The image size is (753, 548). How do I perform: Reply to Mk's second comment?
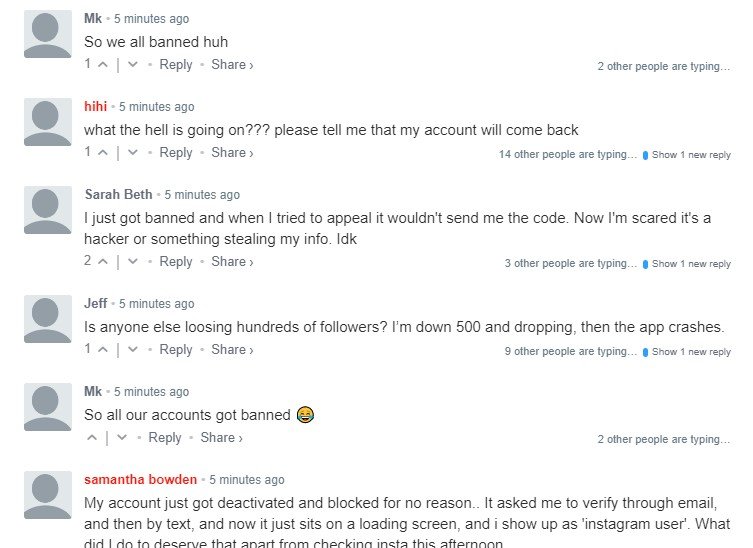point(165,438)
